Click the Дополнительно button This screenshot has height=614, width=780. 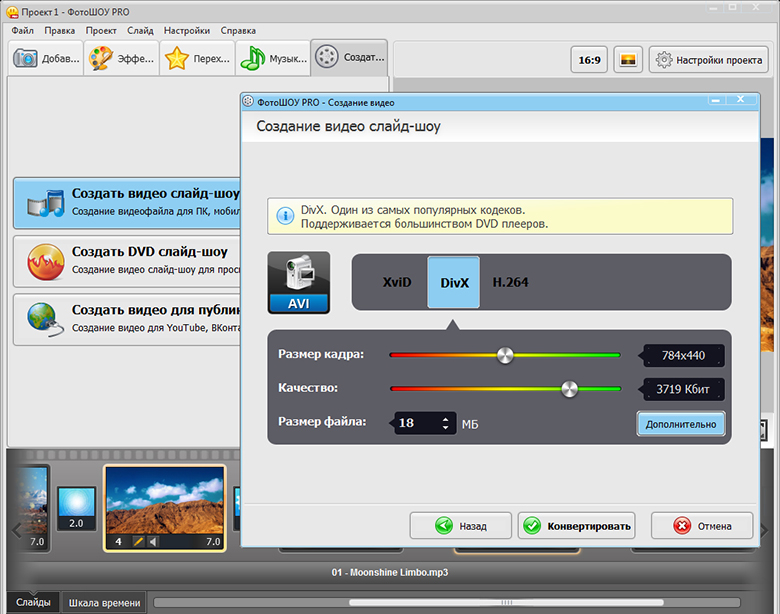[681, 424]
